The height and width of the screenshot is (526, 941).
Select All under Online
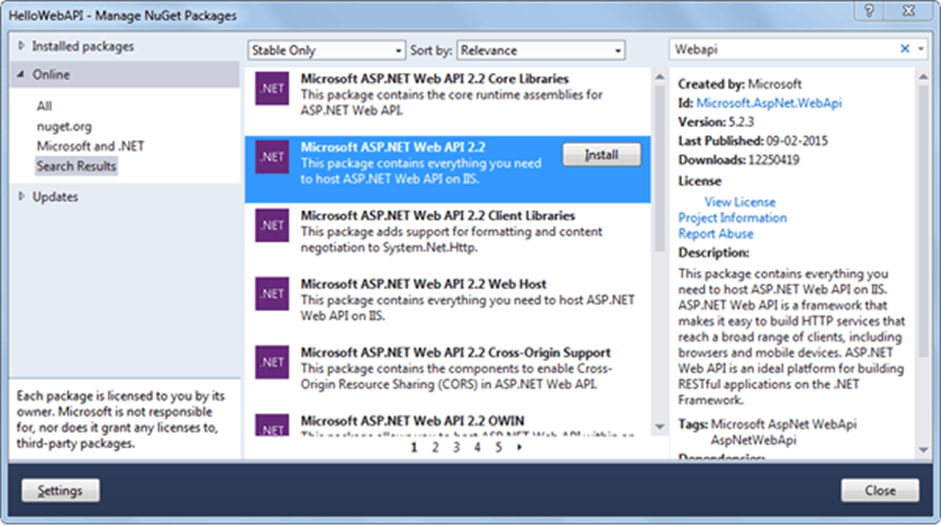click(x=44, y=106)
